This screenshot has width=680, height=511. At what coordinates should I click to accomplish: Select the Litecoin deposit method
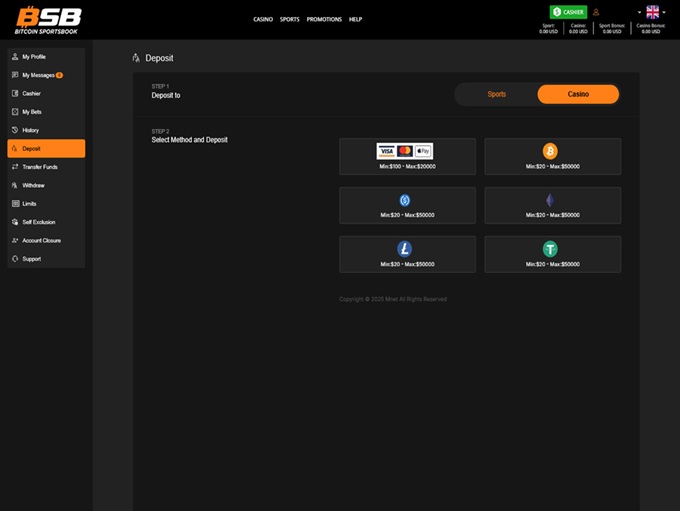[407, 254]
